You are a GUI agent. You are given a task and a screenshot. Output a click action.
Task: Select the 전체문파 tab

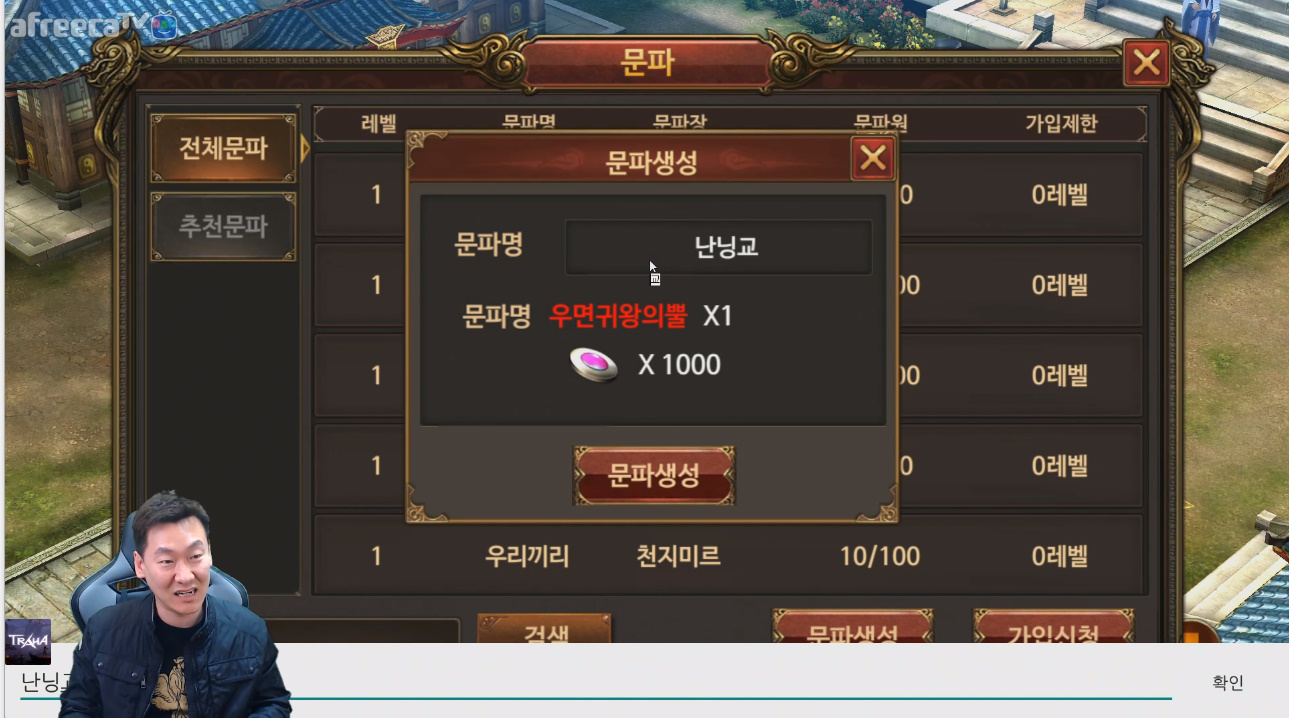tap(223, 149)
